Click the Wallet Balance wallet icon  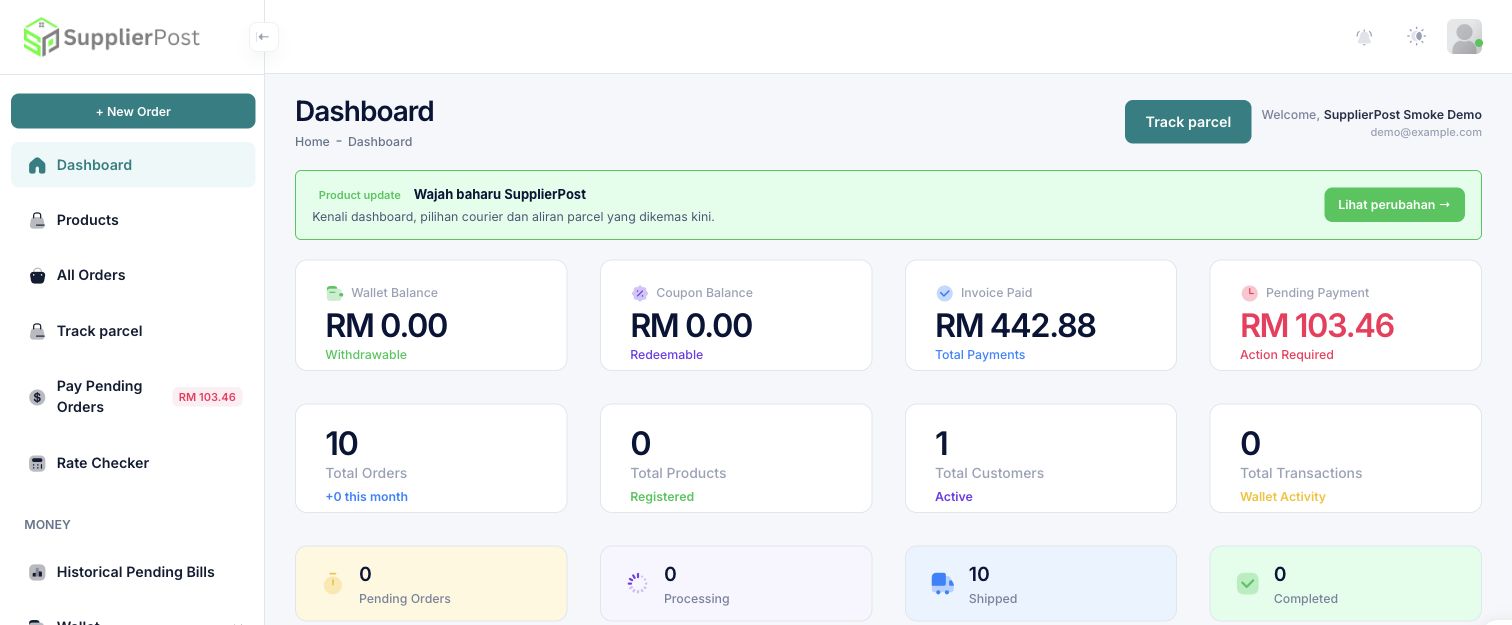pos(335,293)
